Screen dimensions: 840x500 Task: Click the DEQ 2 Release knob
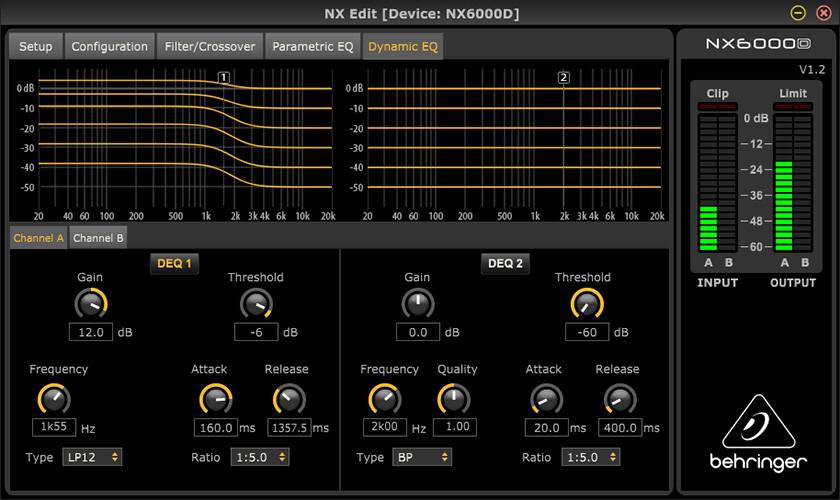pyautogui.click(x=619, y=399)
